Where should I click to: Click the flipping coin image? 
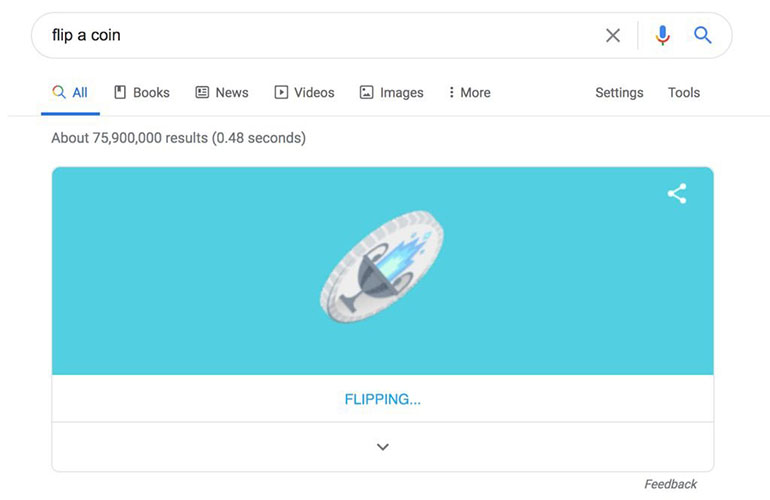pyautogui.click(x=382, y=267)
